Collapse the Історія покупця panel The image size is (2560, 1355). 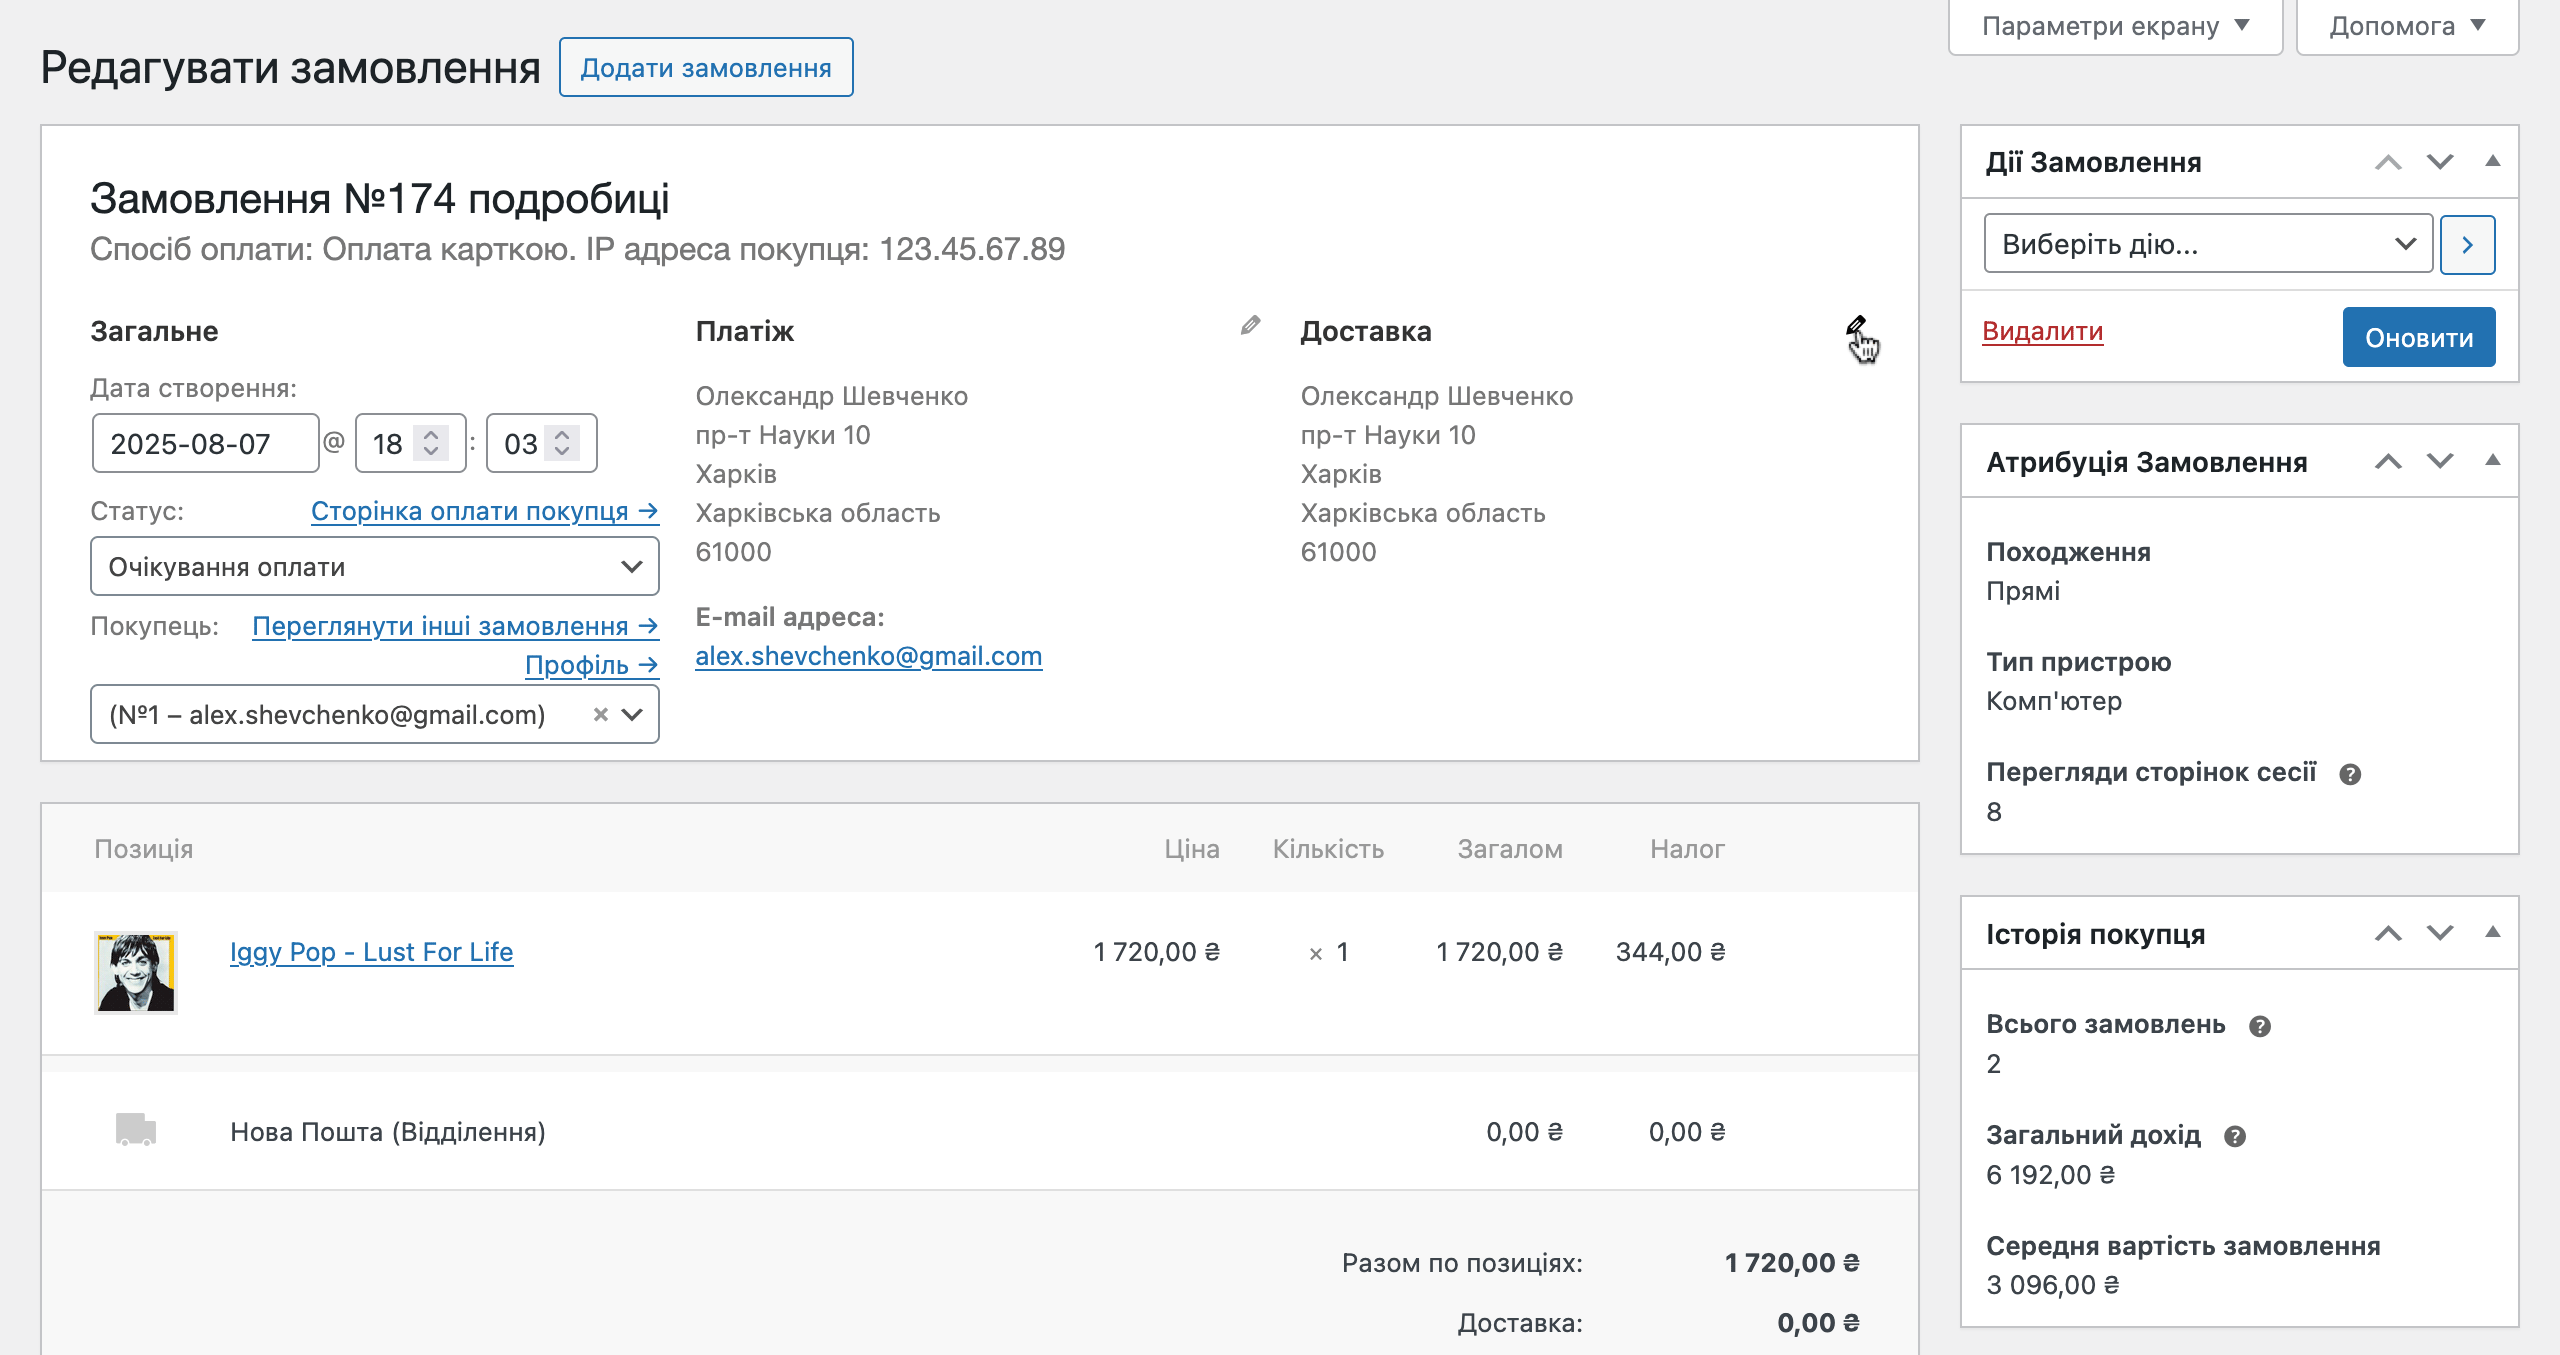click(x=2493, y=932)
